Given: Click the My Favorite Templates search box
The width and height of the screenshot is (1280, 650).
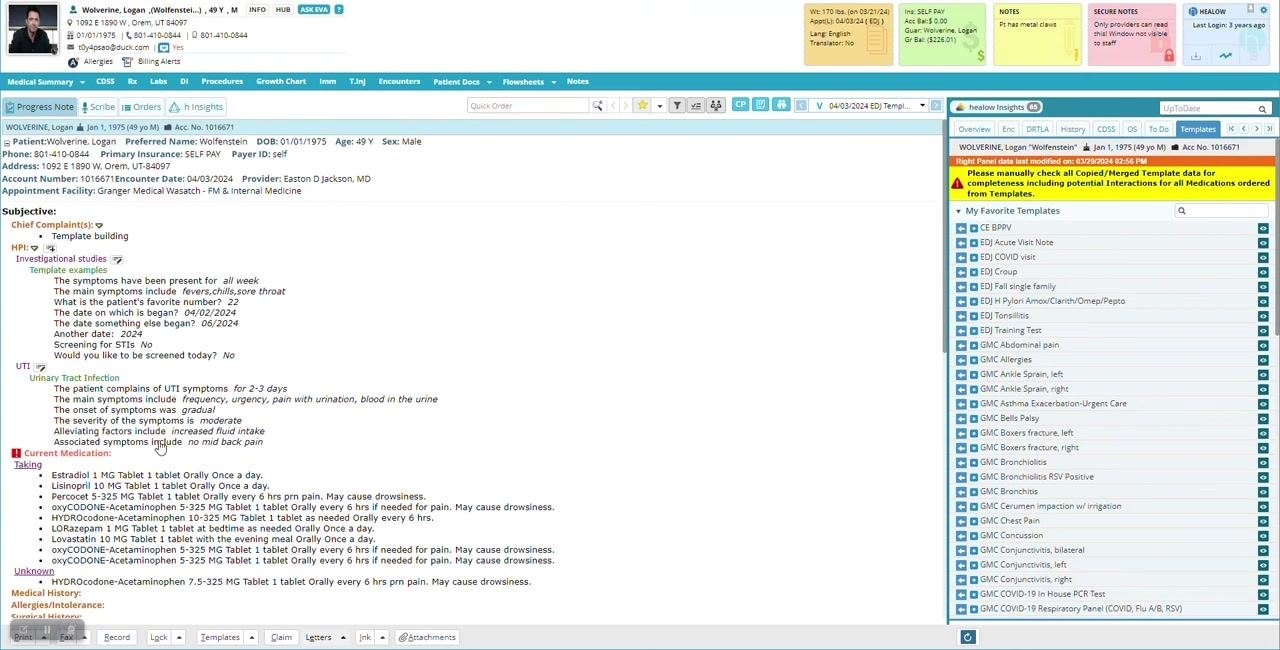Looking at the screenshot, I should 1222,211.
